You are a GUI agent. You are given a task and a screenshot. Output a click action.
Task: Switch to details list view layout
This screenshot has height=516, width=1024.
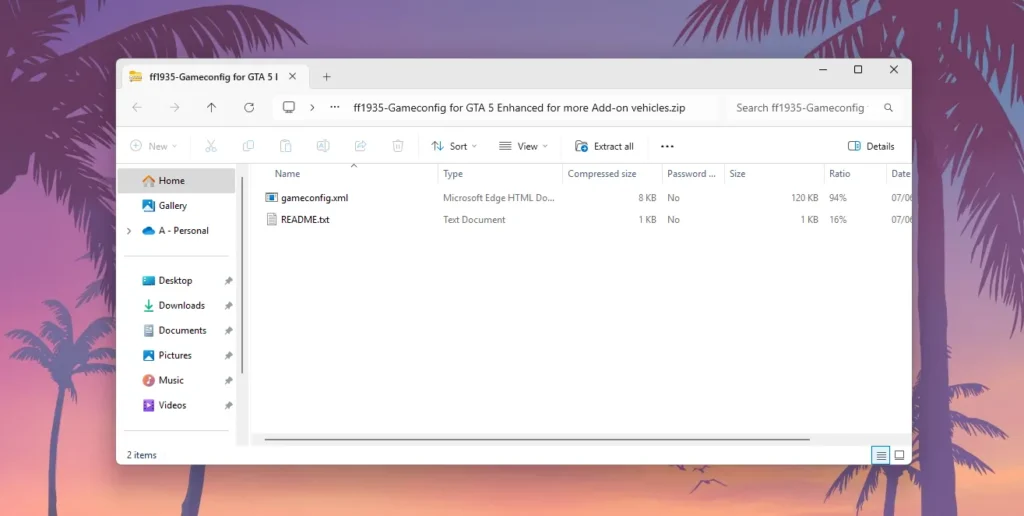(881, 455)
